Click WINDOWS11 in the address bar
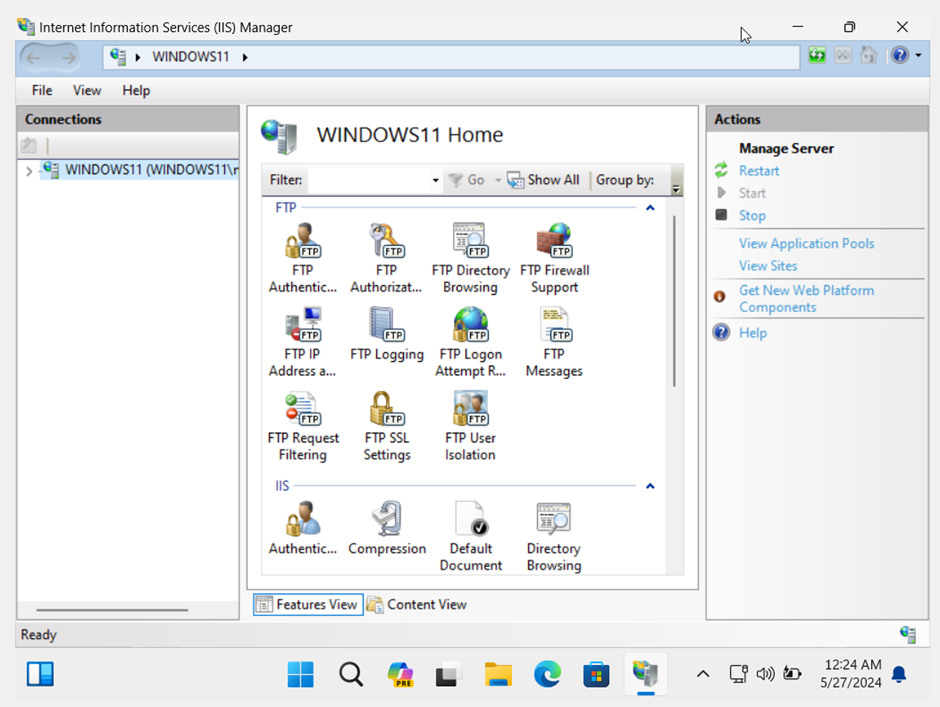This screenshot has height=707, width=940. coord(191,57)
